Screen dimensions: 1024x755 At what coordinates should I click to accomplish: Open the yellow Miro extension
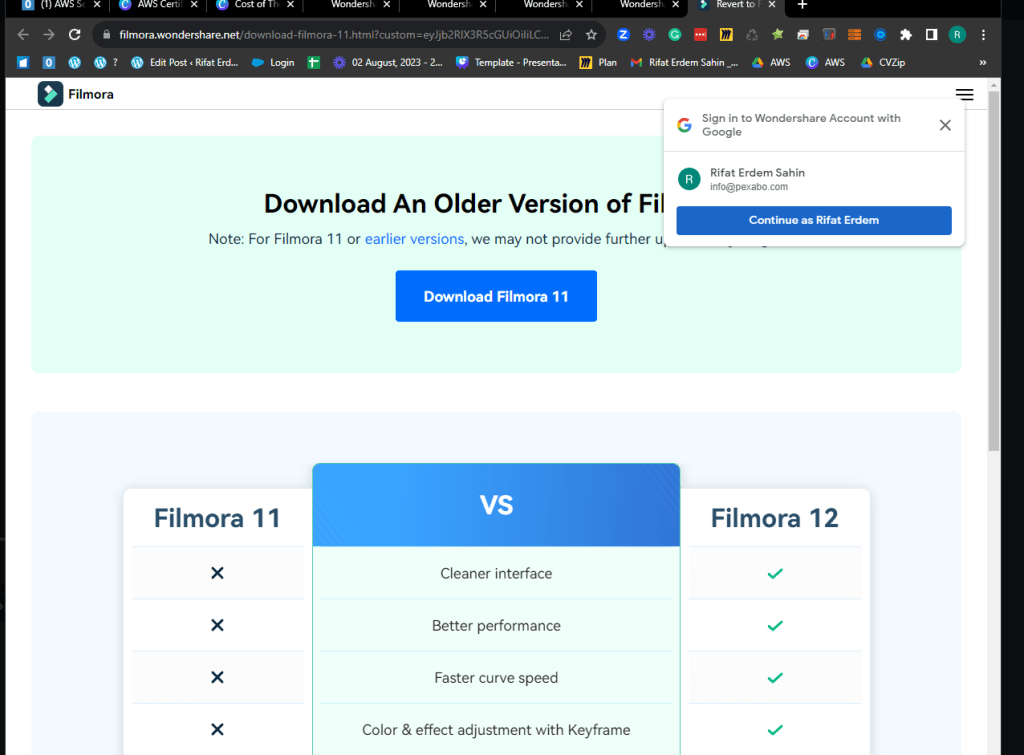pos(726,35)
